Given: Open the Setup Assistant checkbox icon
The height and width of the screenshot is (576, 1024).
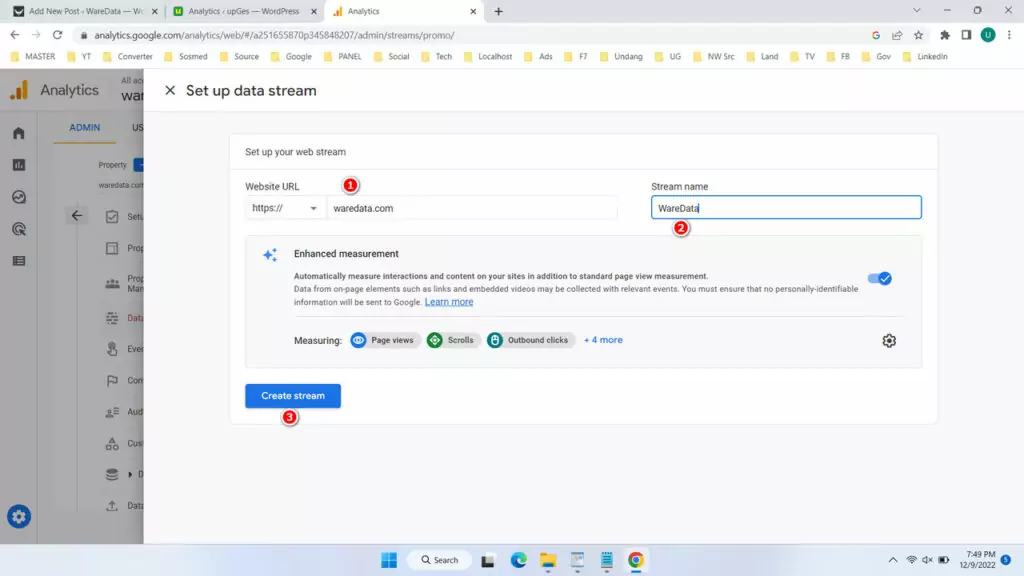Looking at the screenshot, I should pyautogui.click(x=112, y=217).
